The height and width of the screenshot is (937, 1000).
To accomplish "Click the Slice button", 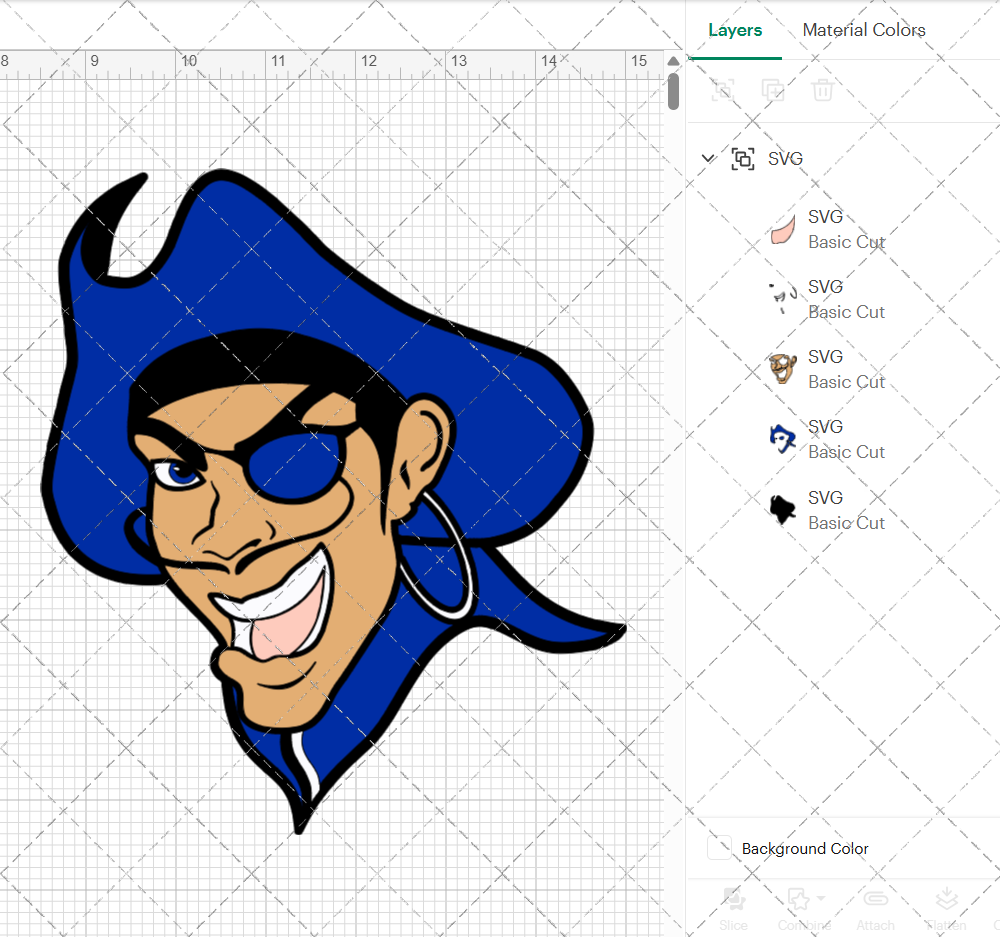I will tap(733, 908).
